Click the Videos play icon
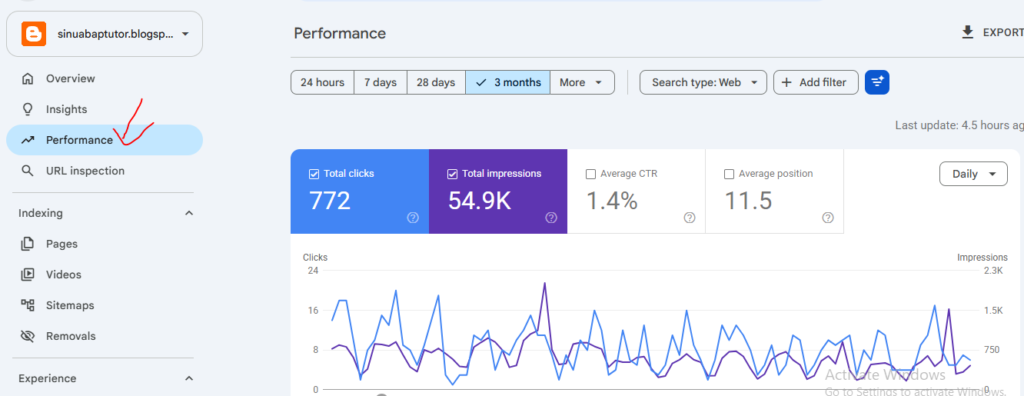The width and height of the screenshot is (1024, 396). (27, 274)
